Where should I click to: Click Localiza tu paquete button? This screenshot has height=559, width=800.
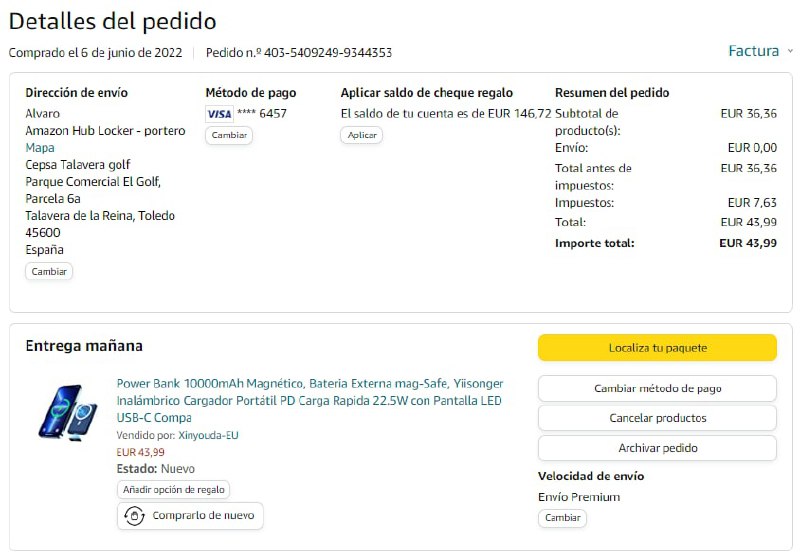pos(657,348)
